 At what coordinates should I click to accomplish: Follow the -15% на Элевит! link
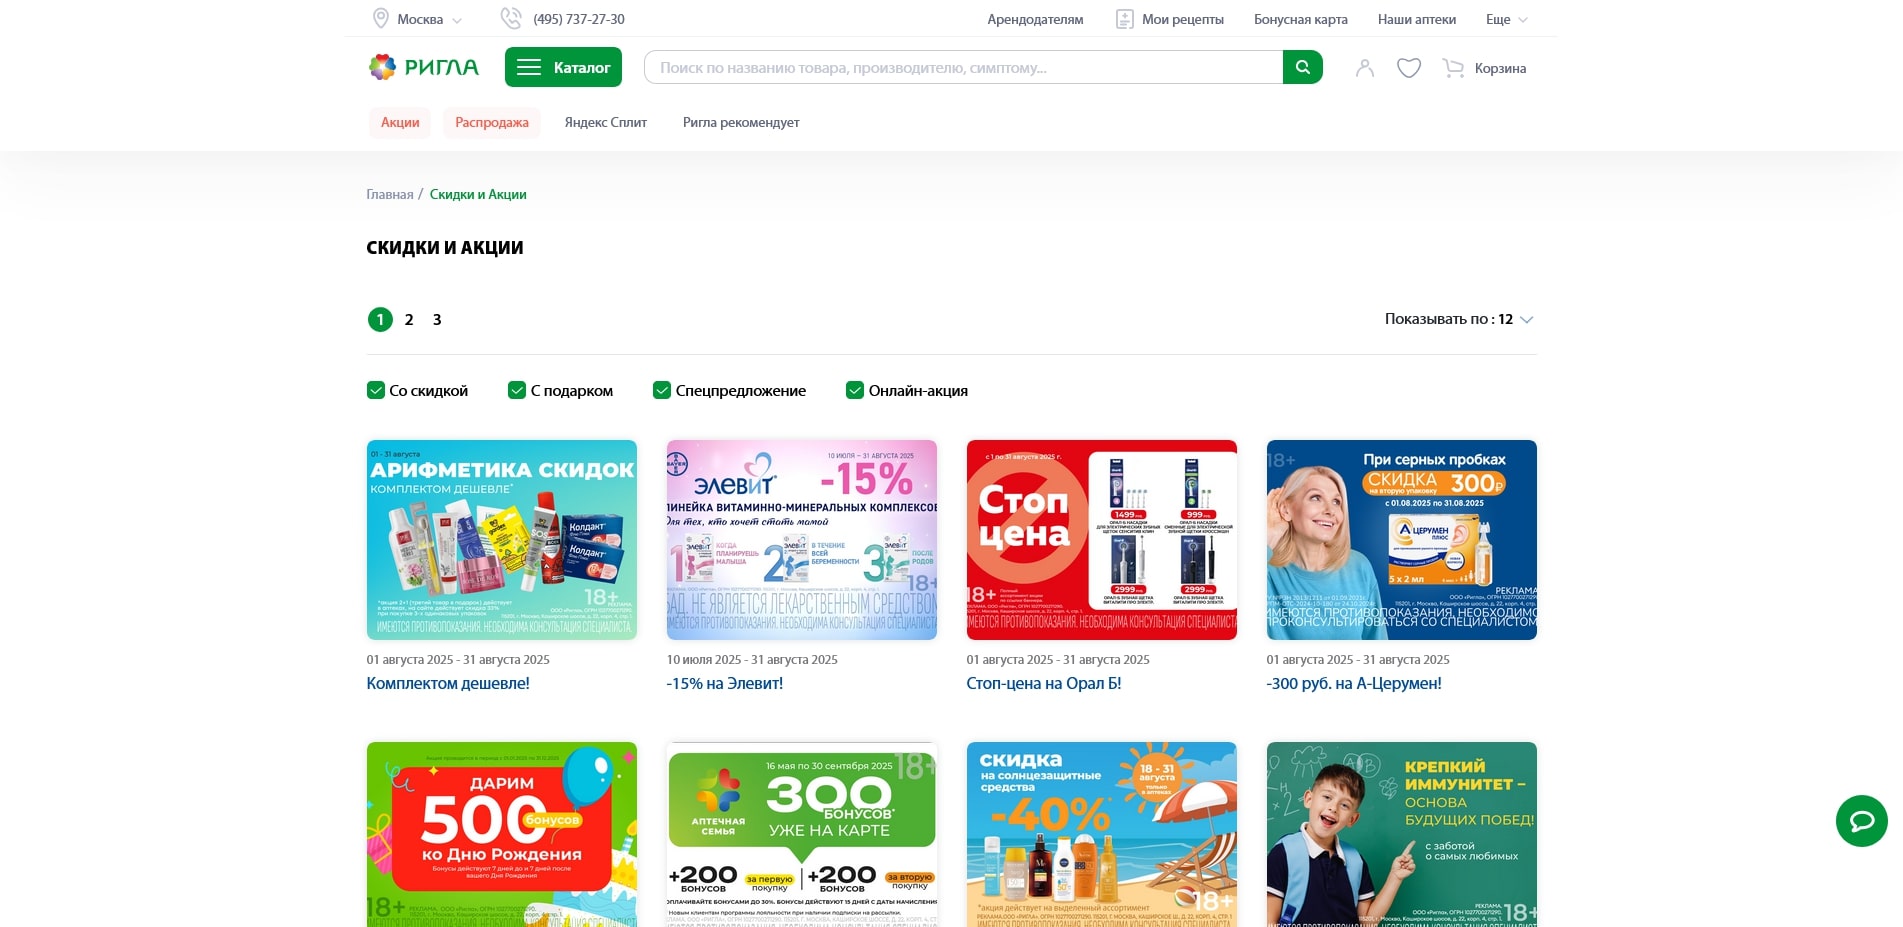[725, 683]
